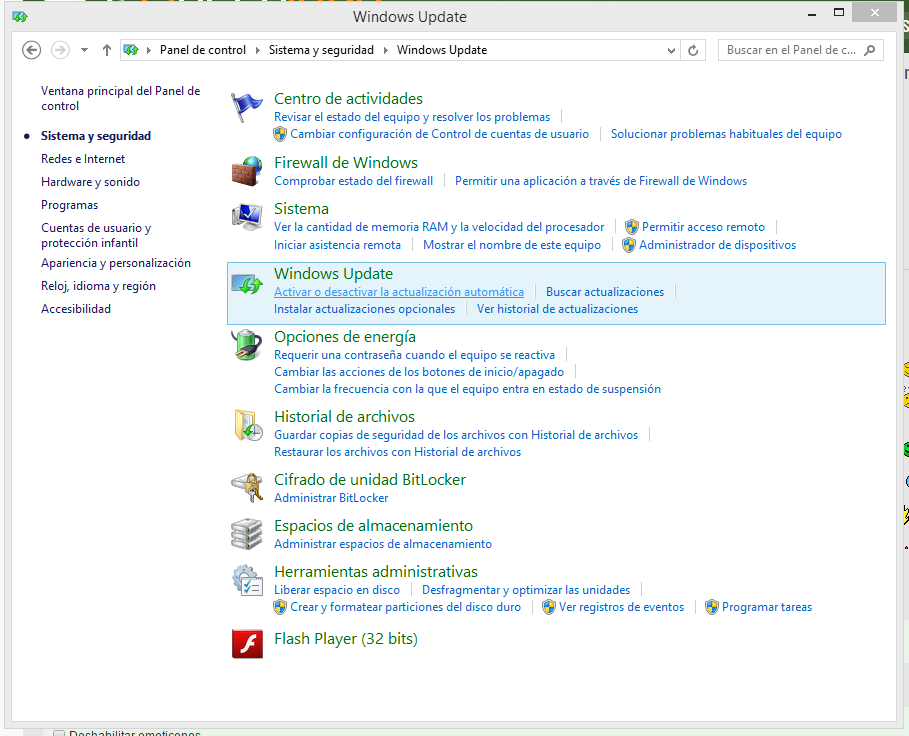Click the red Flash Player icon
This screenshot has height=736, width=909.
tap(248, 644)
